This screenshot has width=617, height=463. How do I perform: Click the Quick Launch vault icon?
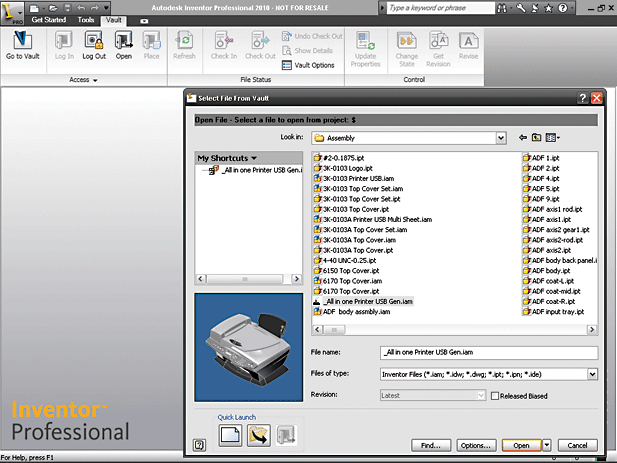click(286, 435)
